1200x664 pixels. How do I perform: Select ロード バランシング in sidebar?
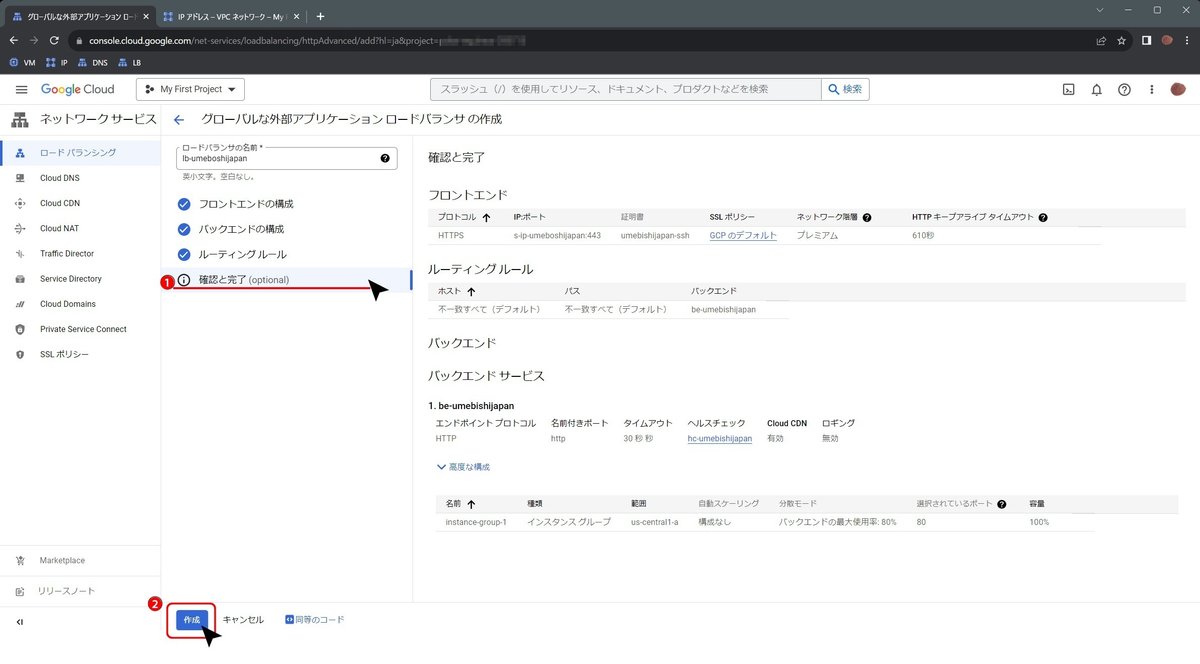pyautogui.click(x=80, y=153)
